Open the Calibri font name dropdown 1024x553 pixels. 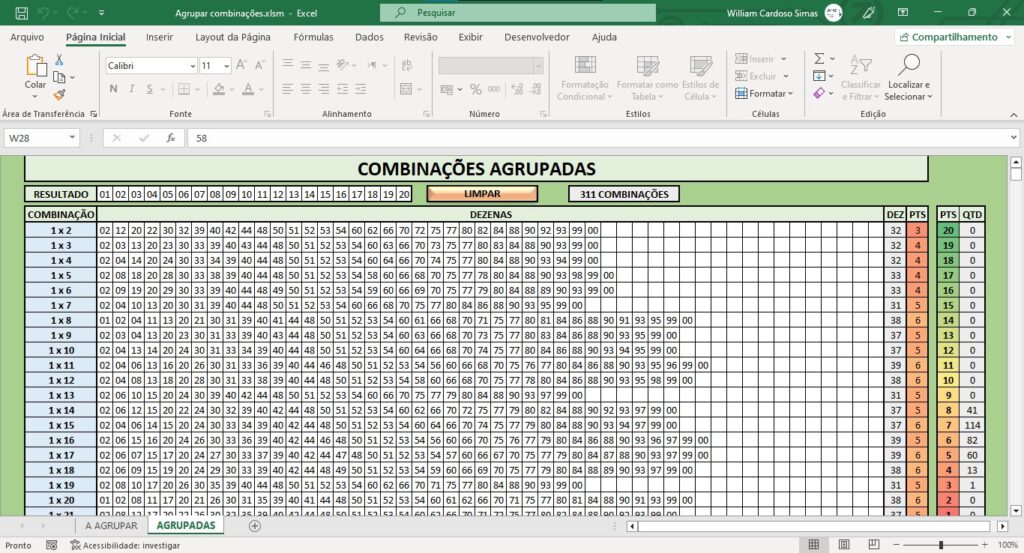(192, 65)
